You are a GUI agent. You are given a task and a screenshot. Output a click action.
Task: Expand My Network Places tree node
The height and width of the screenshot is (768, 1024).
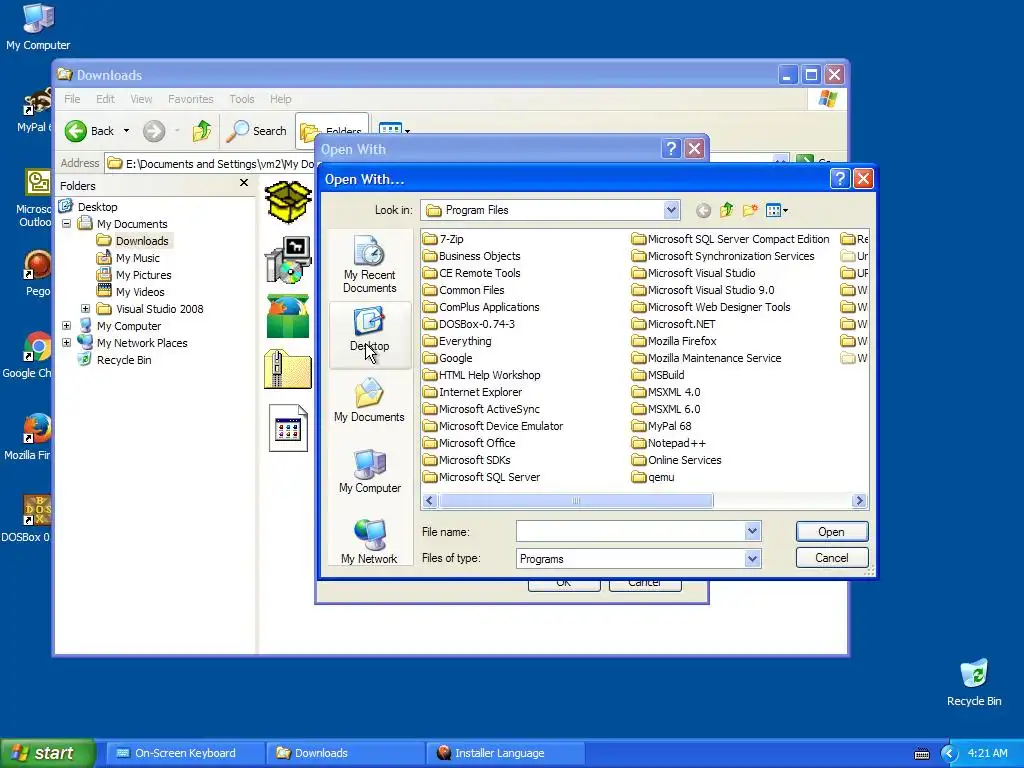coord(67,342)
